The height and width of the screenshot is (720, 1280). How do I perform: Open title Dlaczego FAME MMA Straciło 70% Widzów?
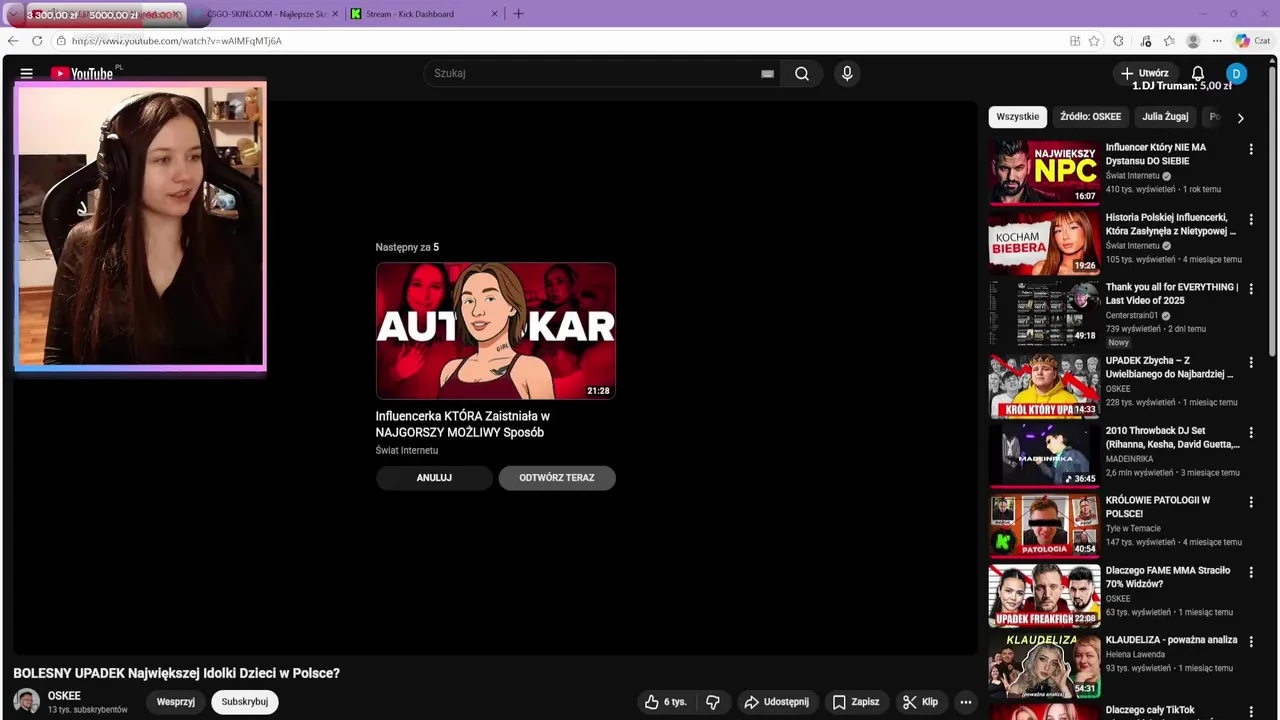(x=1168, y=577)
